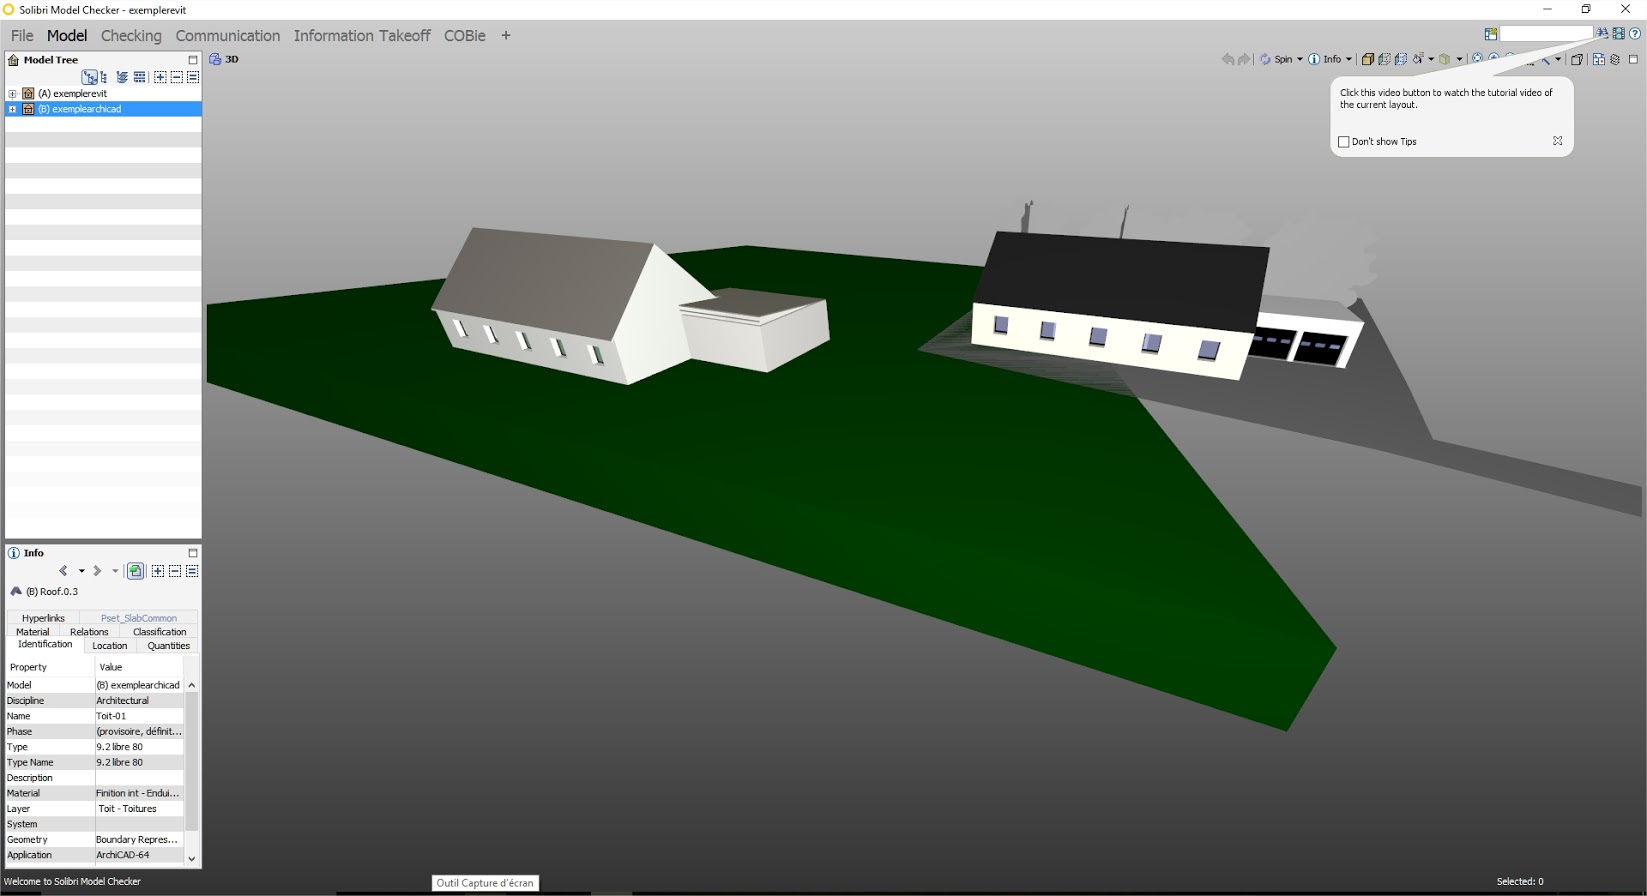Enable the Don't show Tips checkbox
Screen dimensions: 1647x896
1344,142
